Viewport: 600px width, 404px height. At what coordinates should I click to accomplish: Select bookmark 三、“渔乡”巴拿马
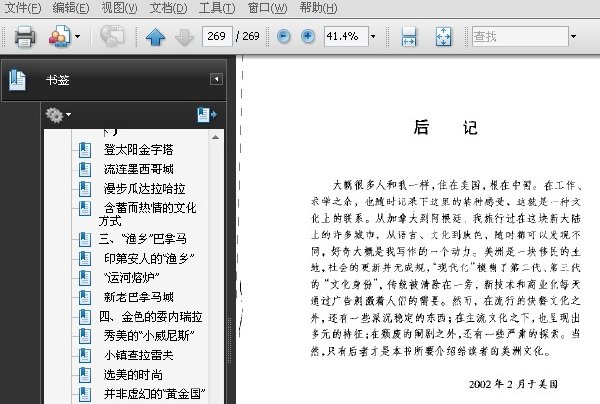143,239
